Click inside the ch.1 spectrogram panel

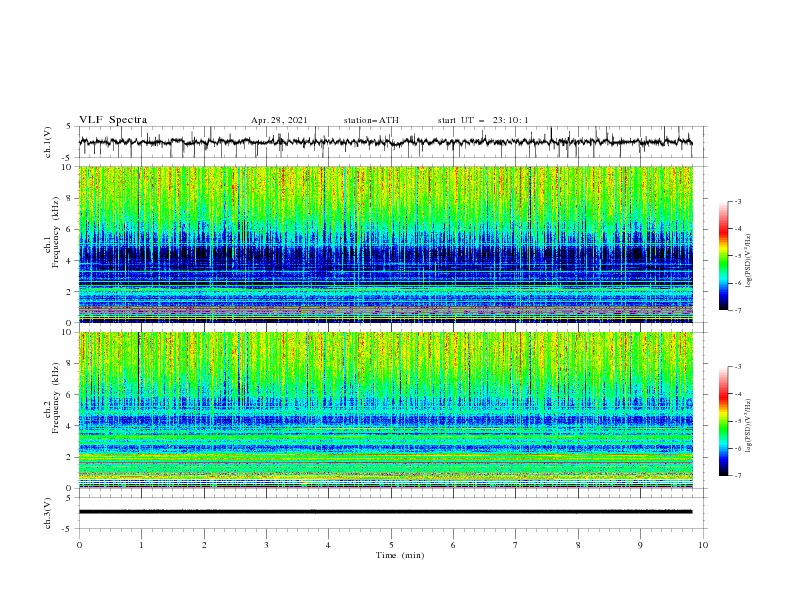(x=386, y=244)
